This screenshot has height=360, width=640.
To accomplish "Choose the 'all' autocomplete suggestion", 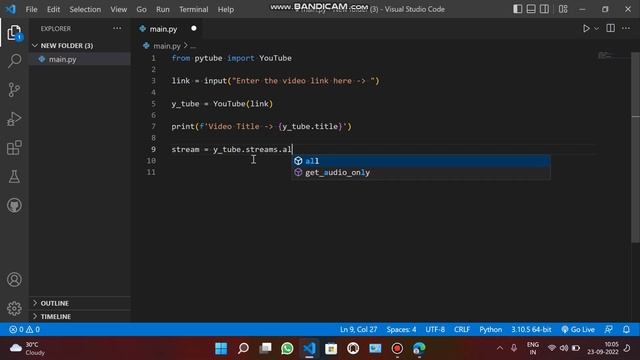I will pos(421,161).
